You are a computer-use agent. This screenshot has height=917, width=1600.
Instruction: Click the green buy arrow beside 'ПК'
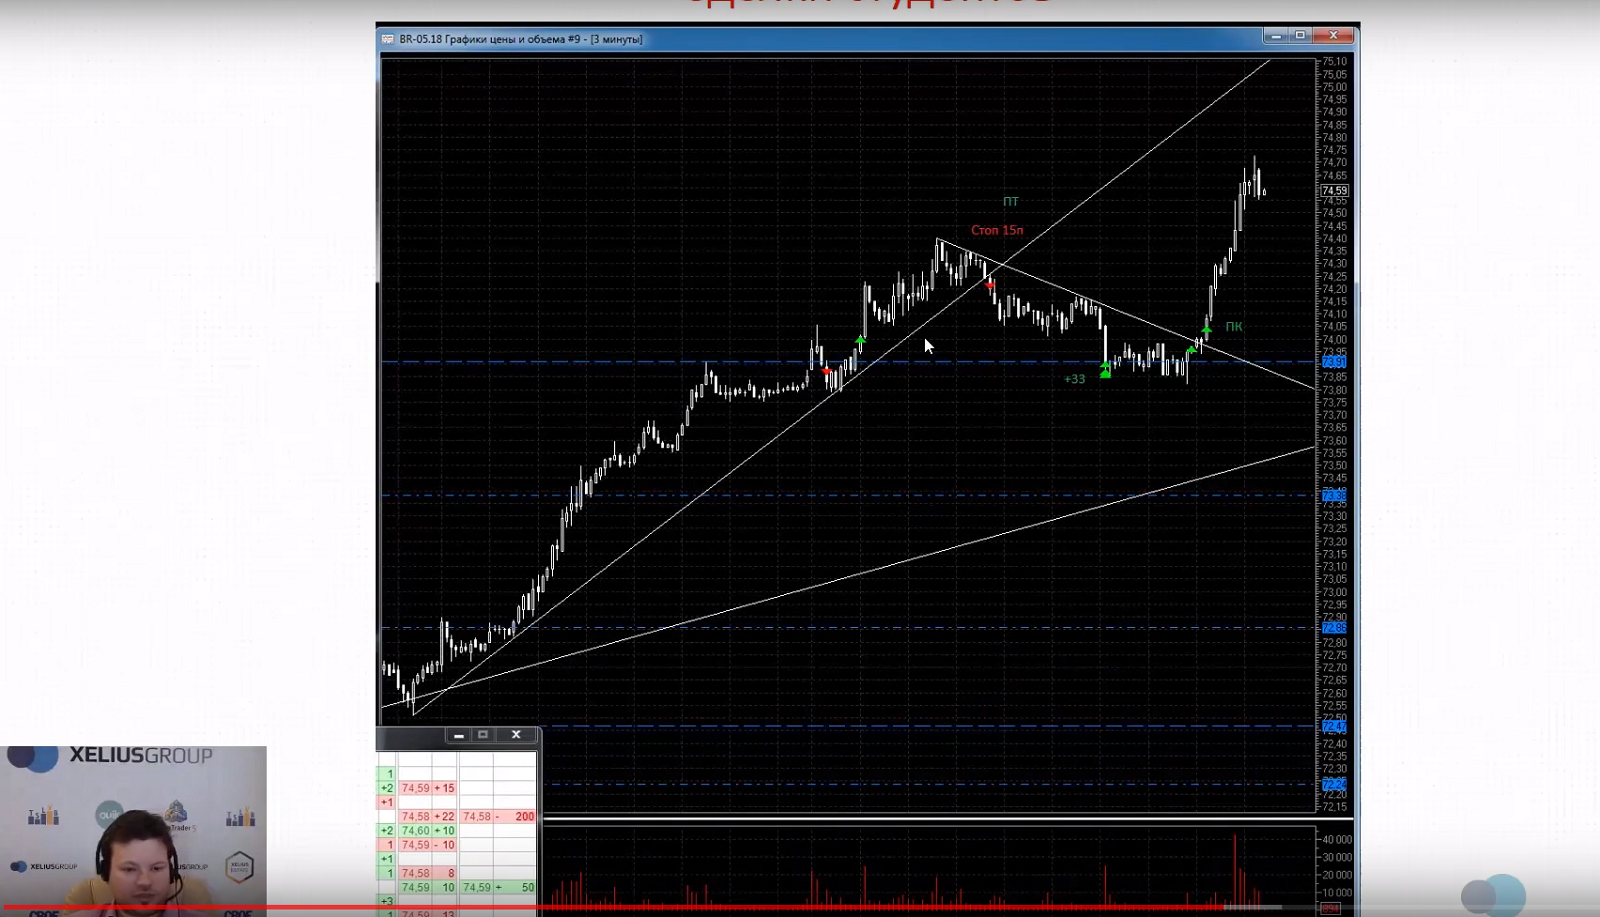(1207, 329)
